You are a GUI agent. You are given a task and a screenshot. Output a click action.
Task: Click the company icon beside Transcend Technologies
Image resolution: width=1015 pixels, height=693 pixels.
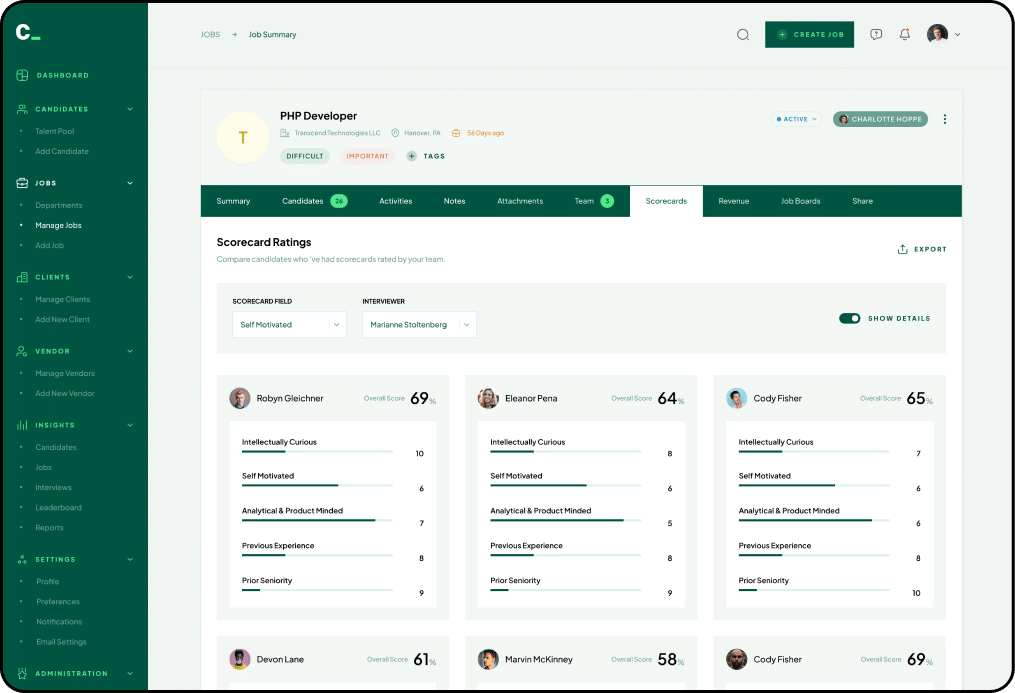[284, 133]
